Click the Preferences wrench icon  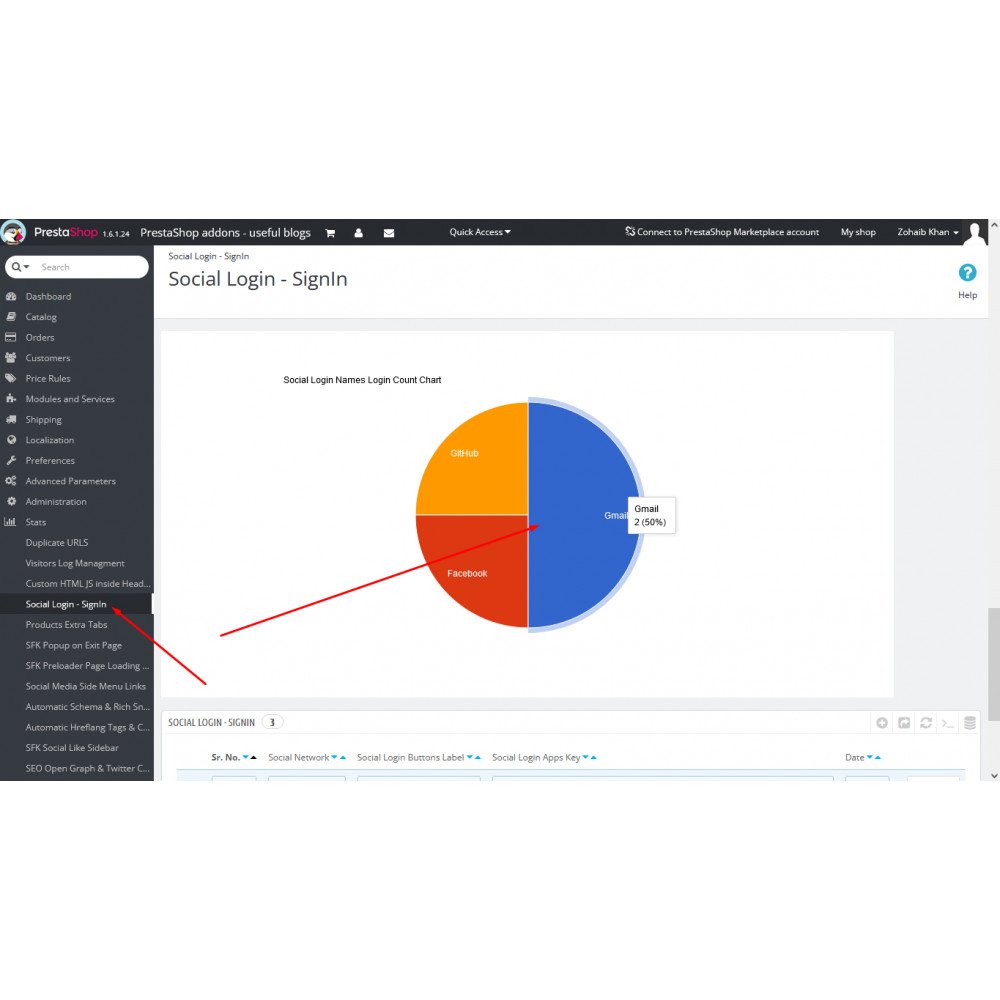(11, 460)
